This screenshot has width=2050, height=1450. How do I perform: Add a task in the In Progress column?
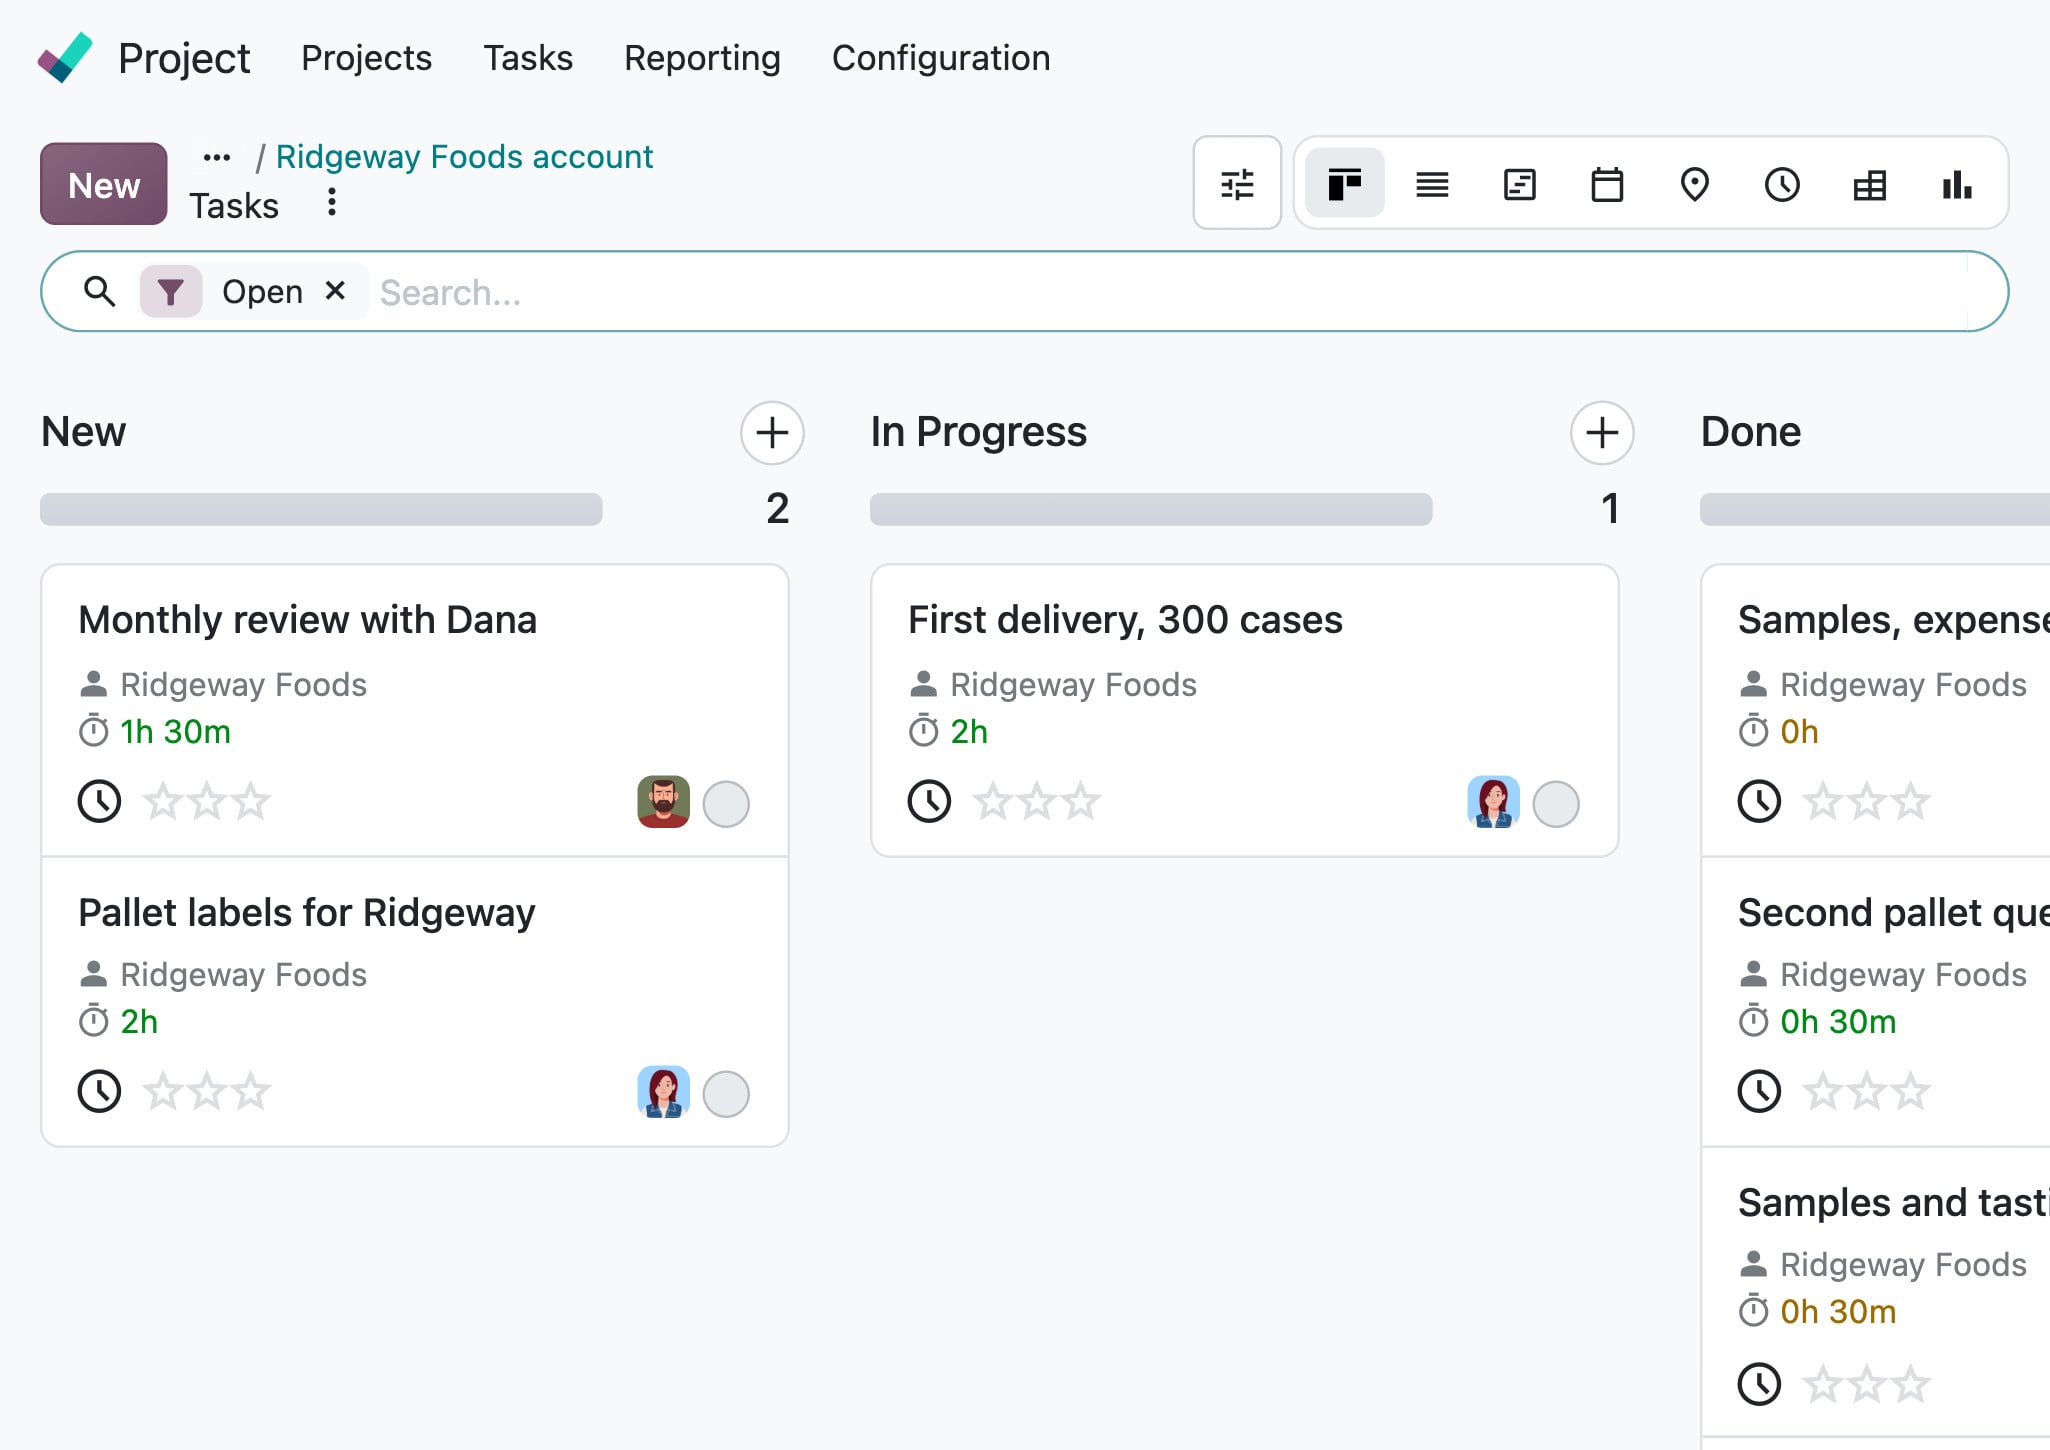tap(1602, 433)
